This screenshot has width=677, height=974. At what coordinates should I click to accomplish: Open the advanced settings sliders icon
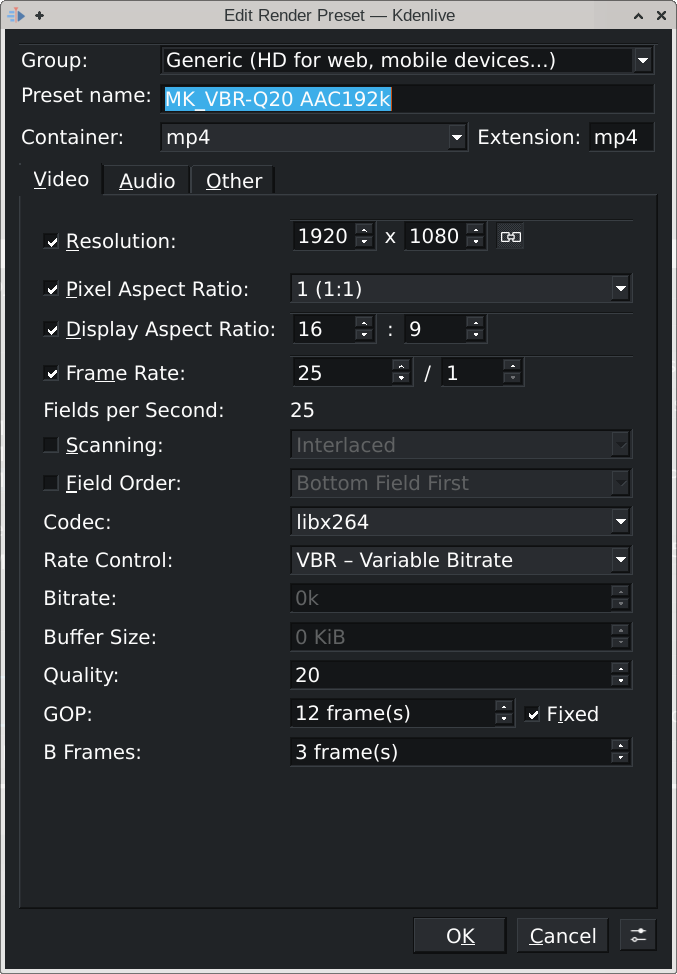637,935
